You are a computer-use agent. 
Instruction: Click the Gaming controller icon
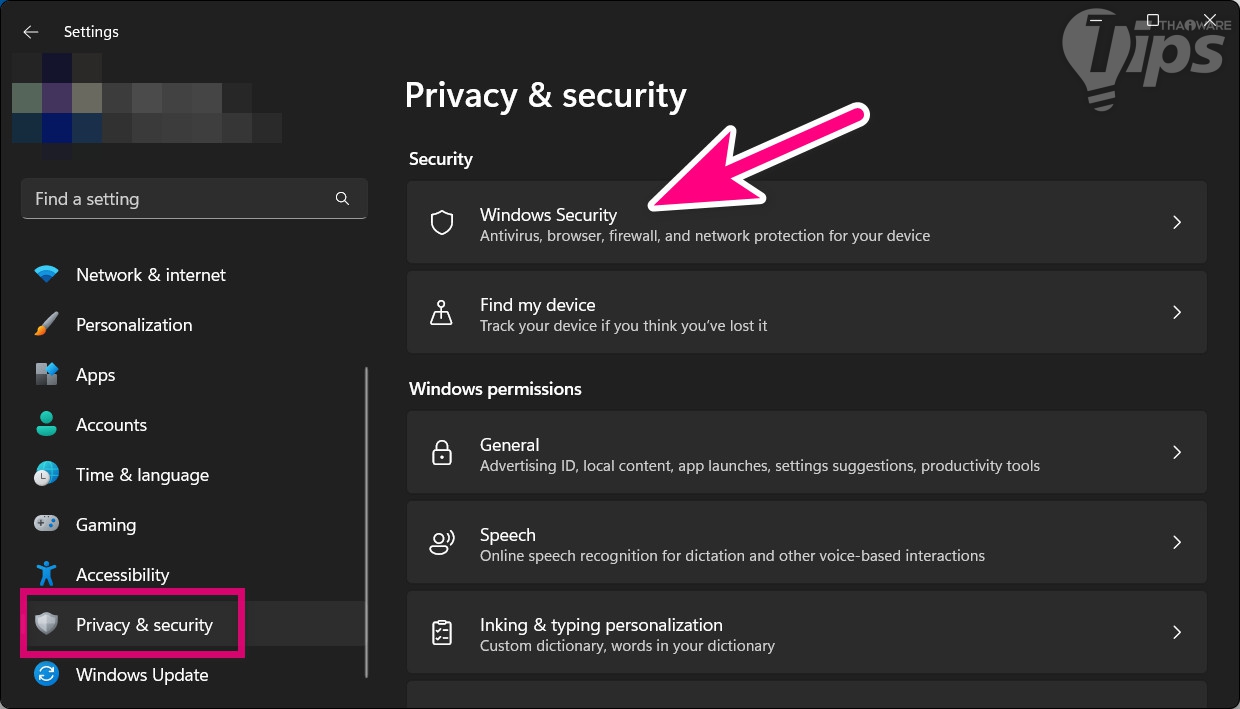[46, 524]
